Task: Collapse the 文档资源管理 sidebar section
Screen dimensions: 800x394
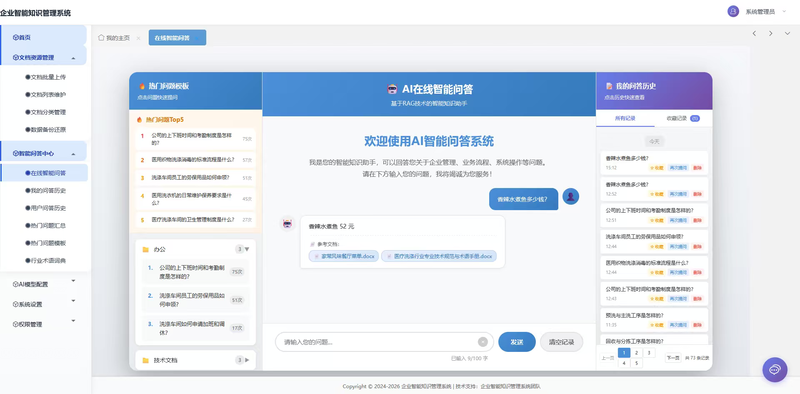Action: (73, 58)
